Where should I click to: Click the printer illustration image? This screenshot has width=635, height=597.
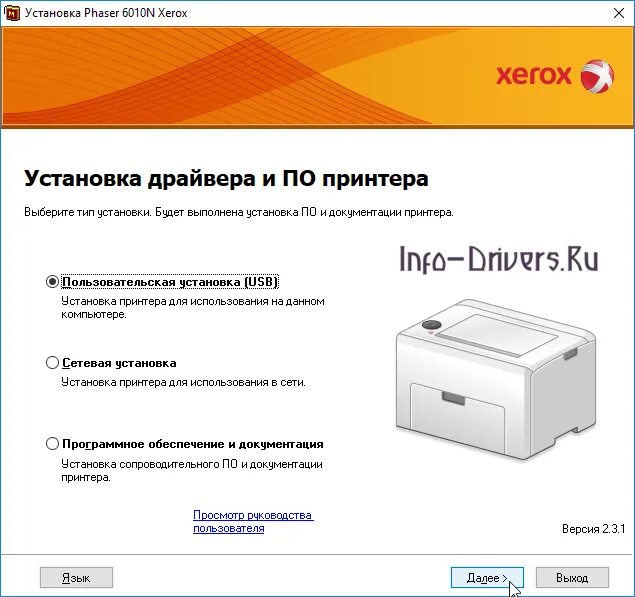pyautogui.click(x=496, y=380)
